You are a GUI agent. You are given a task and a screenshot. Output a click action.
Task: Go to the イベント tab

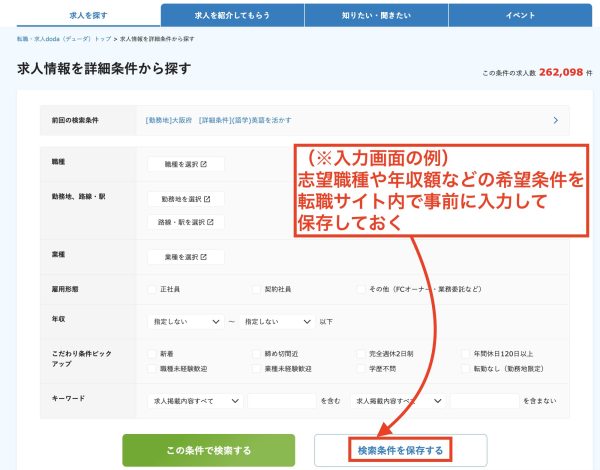coord(519,15)
